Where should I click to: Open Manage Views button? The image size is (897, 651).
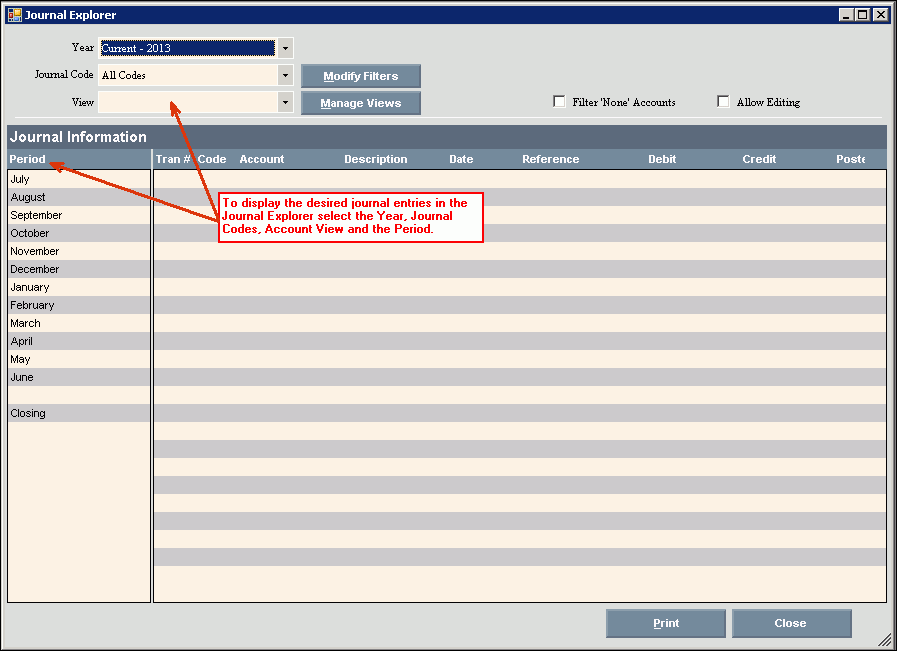360,103
